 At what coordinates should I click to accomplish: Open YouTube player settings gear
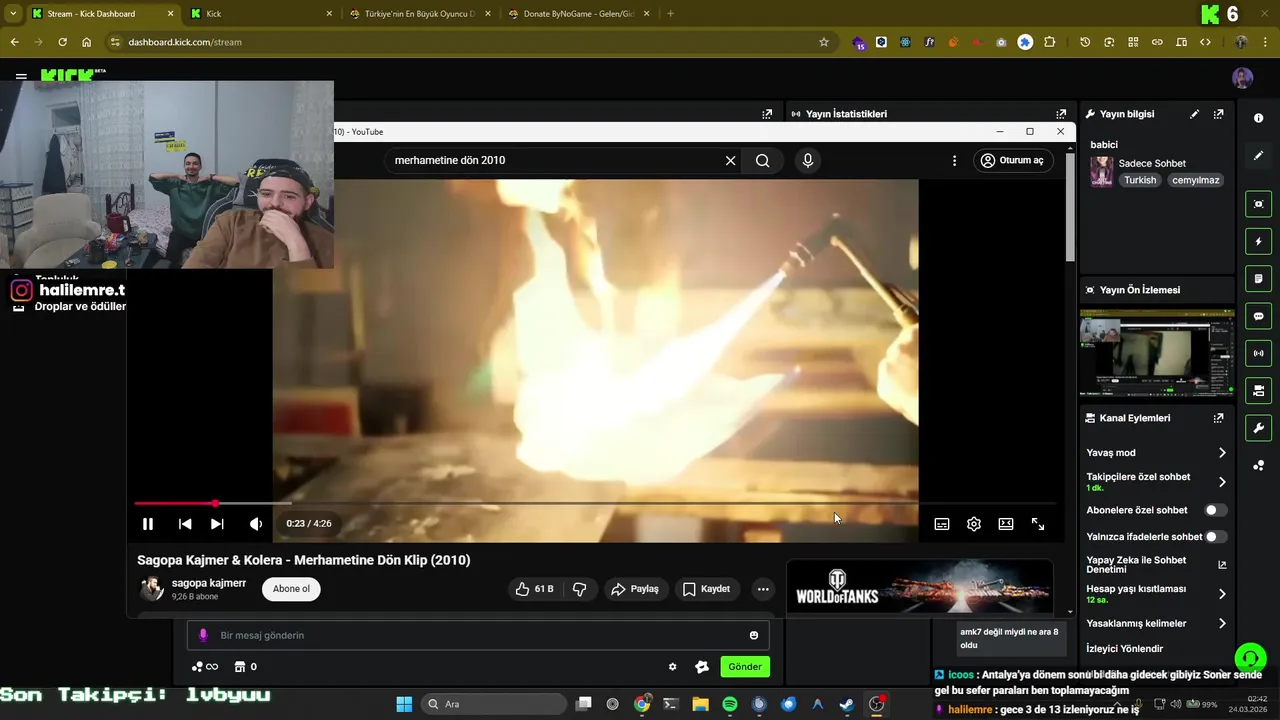[974, 524]
